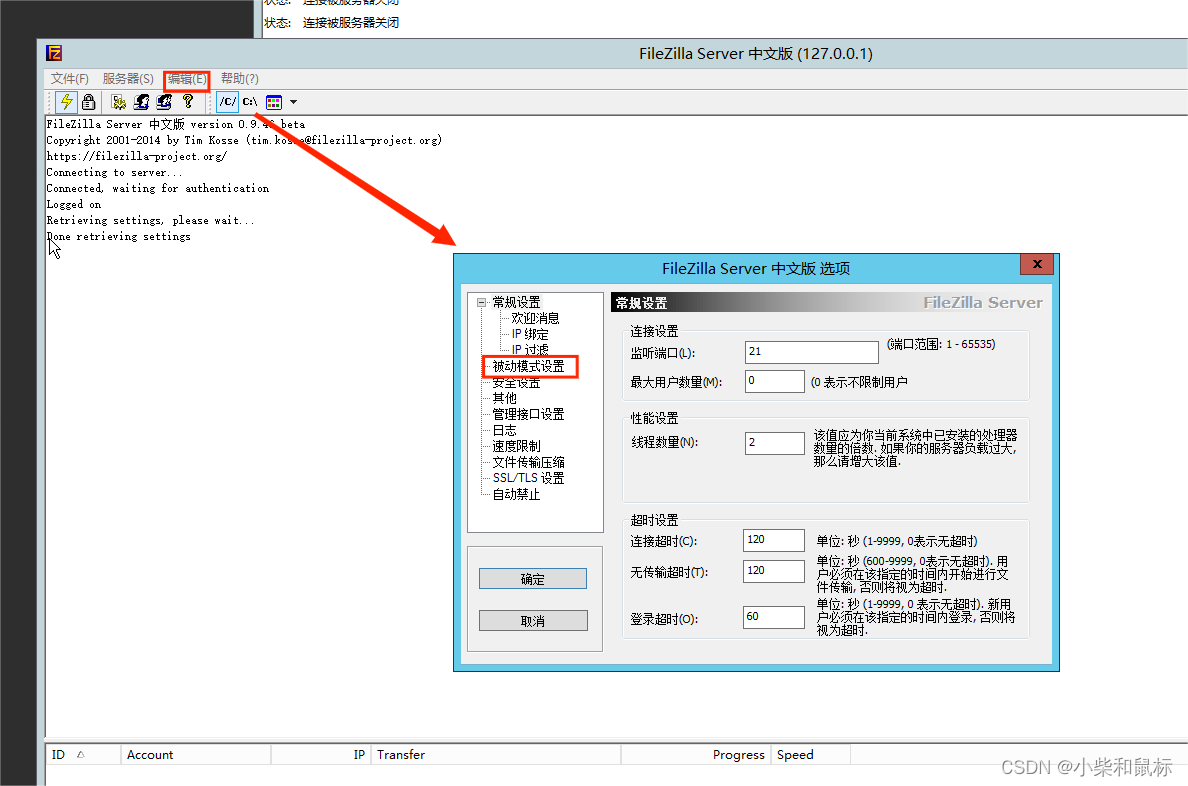1188x786 pixels.
Task: Select 被动模式设置 in the options tree
Action: [529, 366]
